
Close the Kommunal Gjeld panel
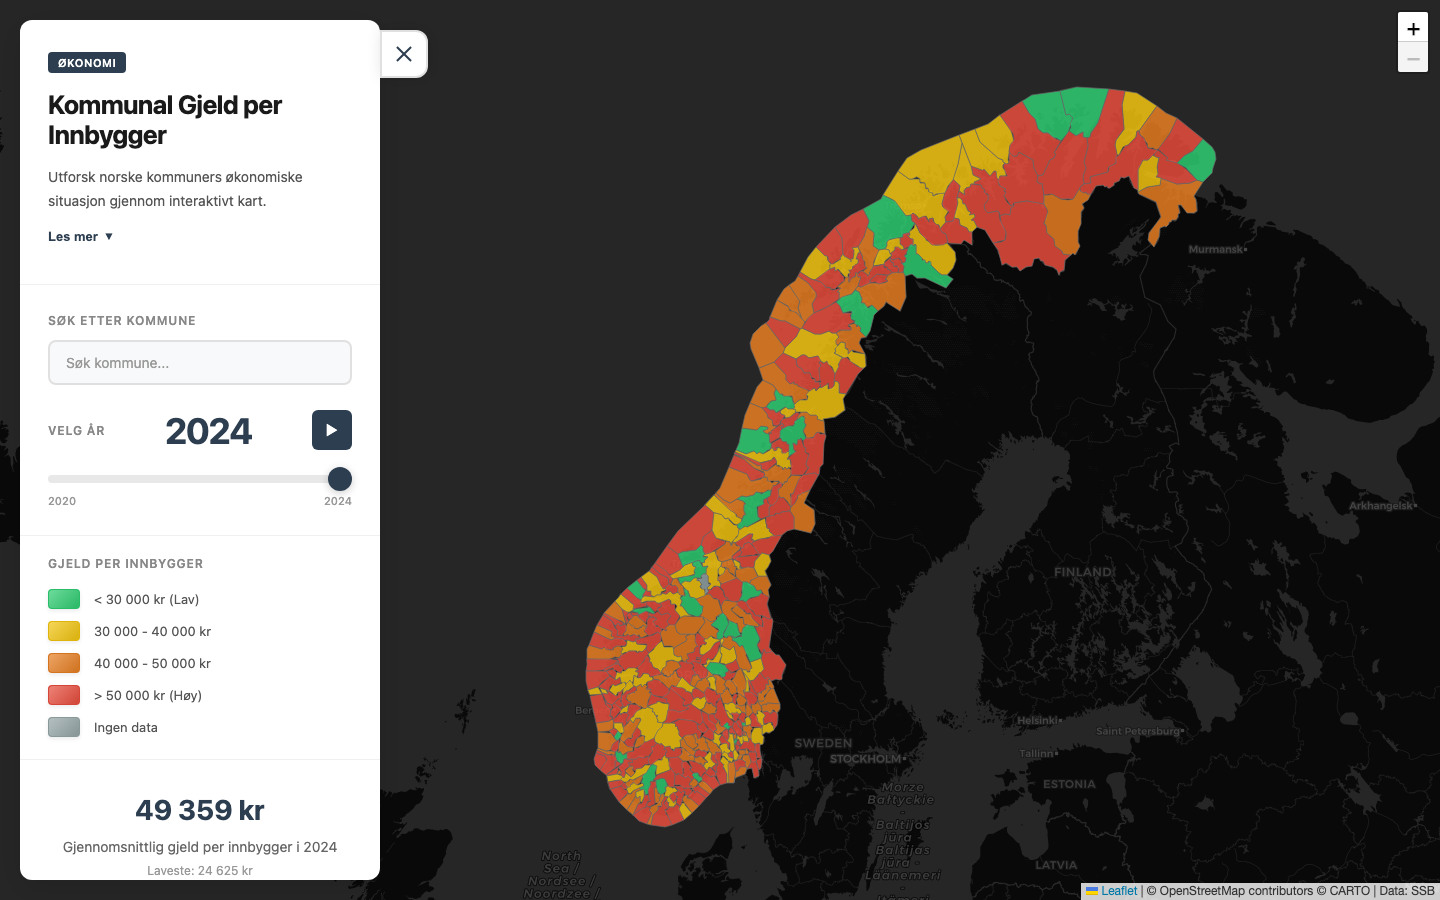click(404, 54)
